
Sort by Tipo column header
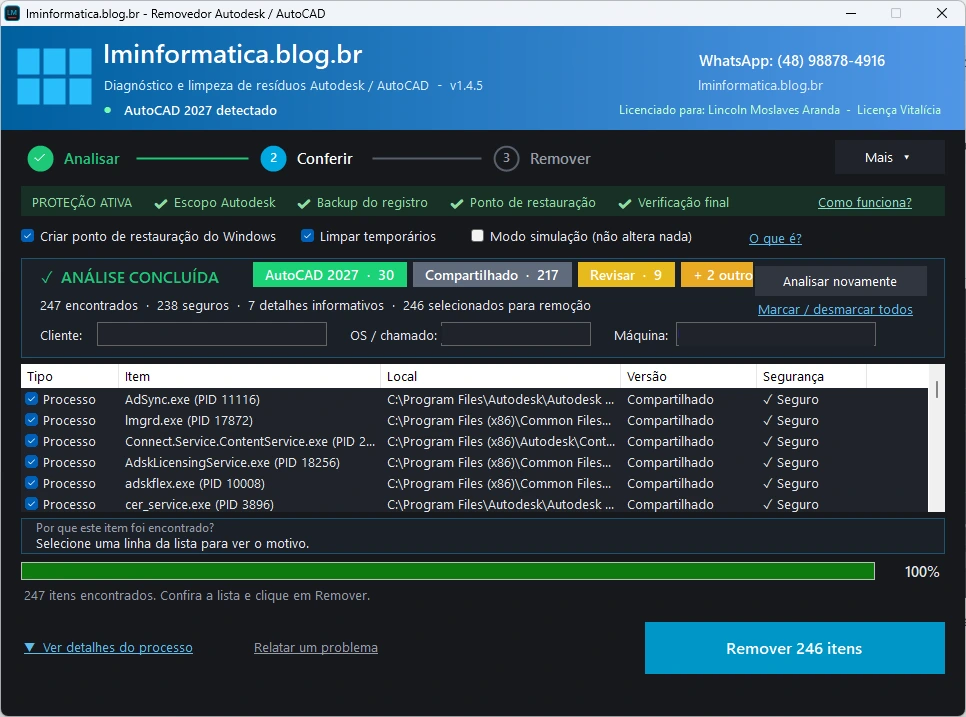70,376
